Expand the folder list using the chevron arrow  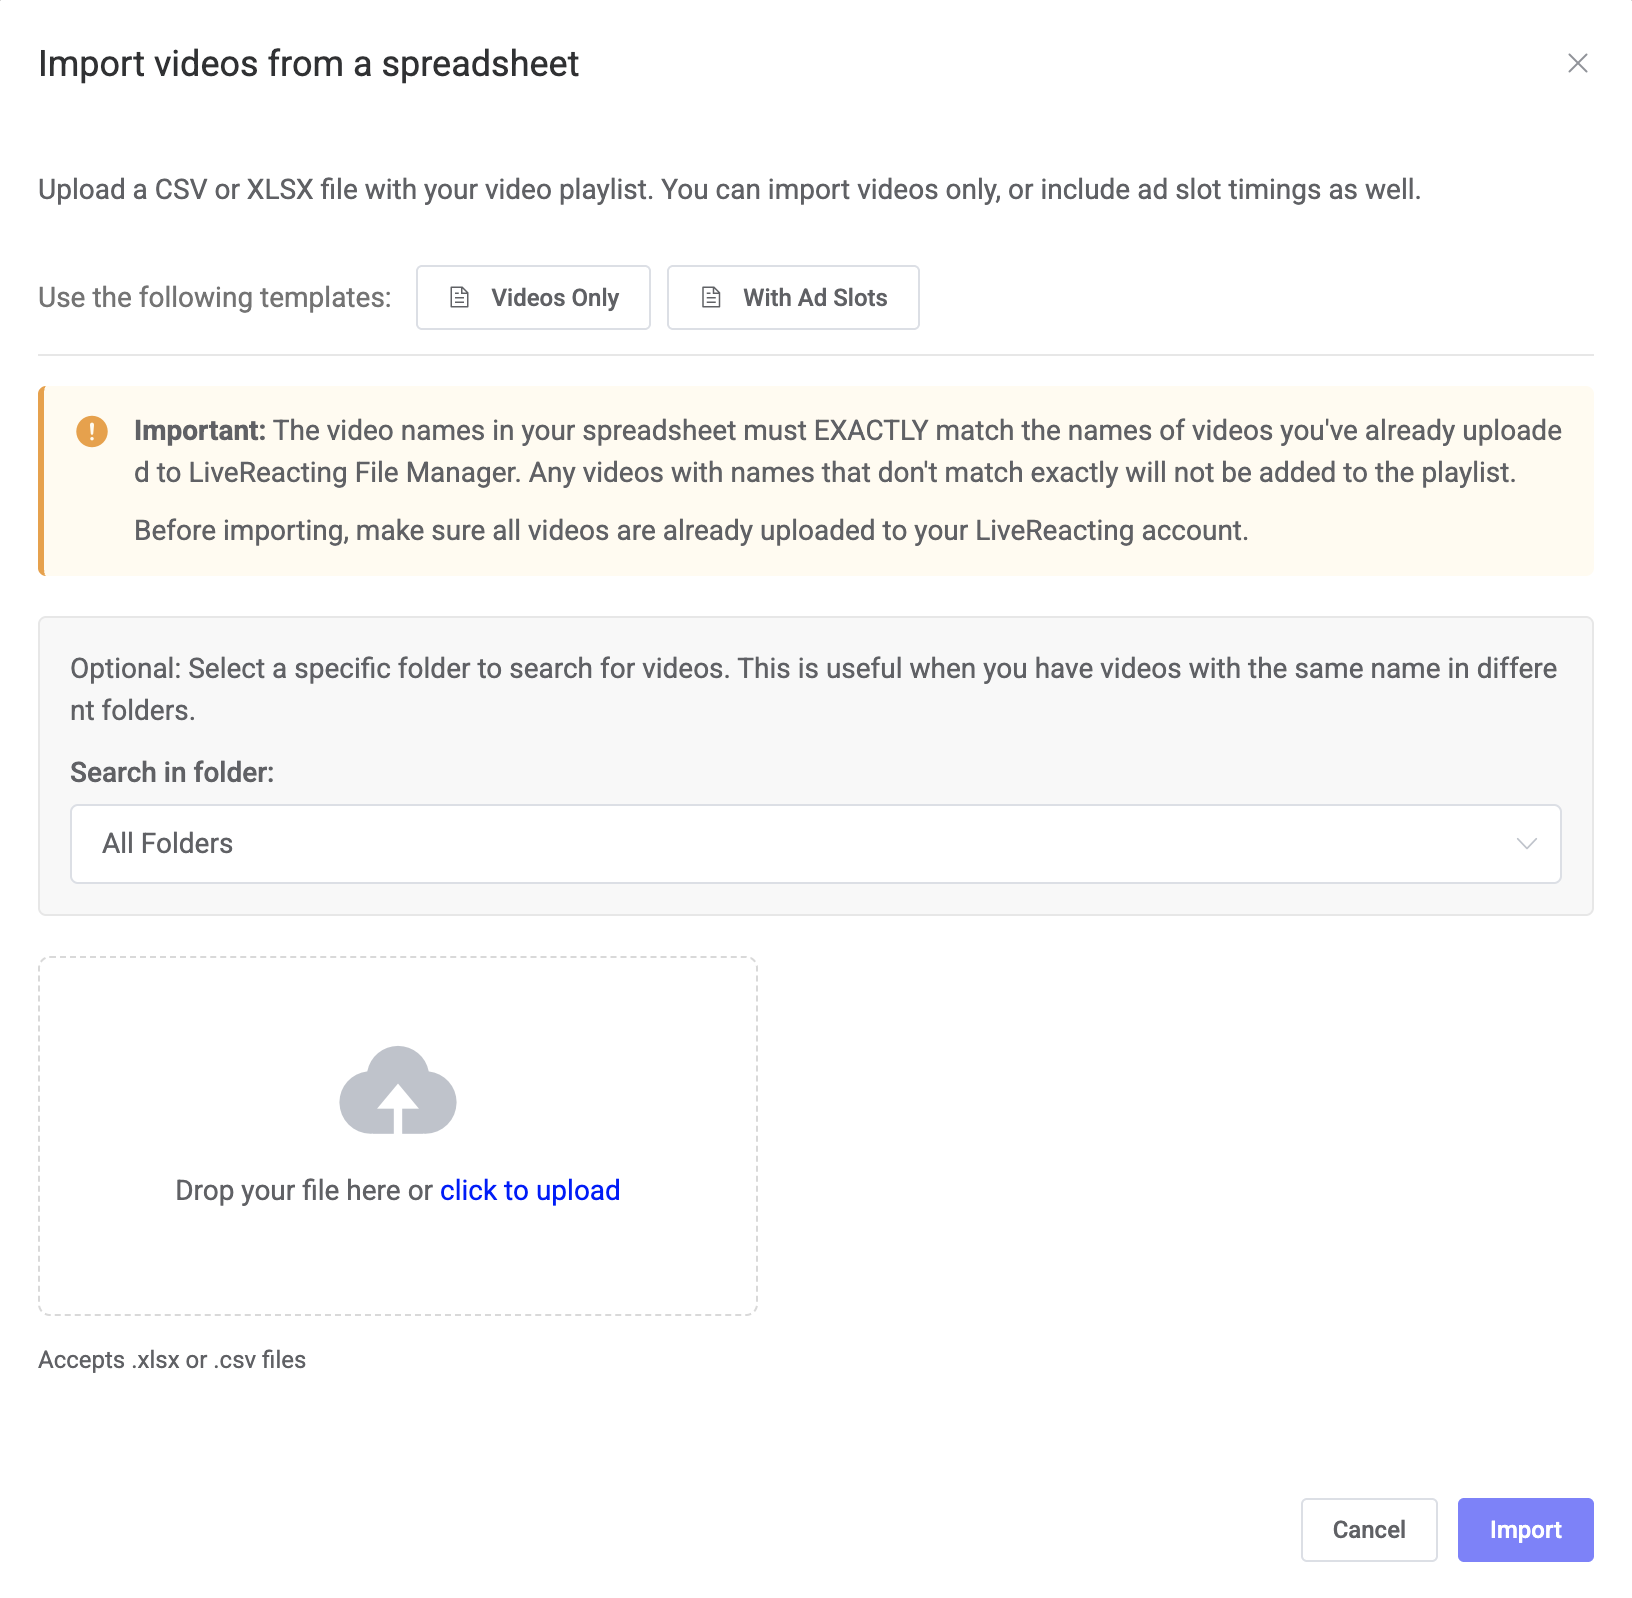1526,843
